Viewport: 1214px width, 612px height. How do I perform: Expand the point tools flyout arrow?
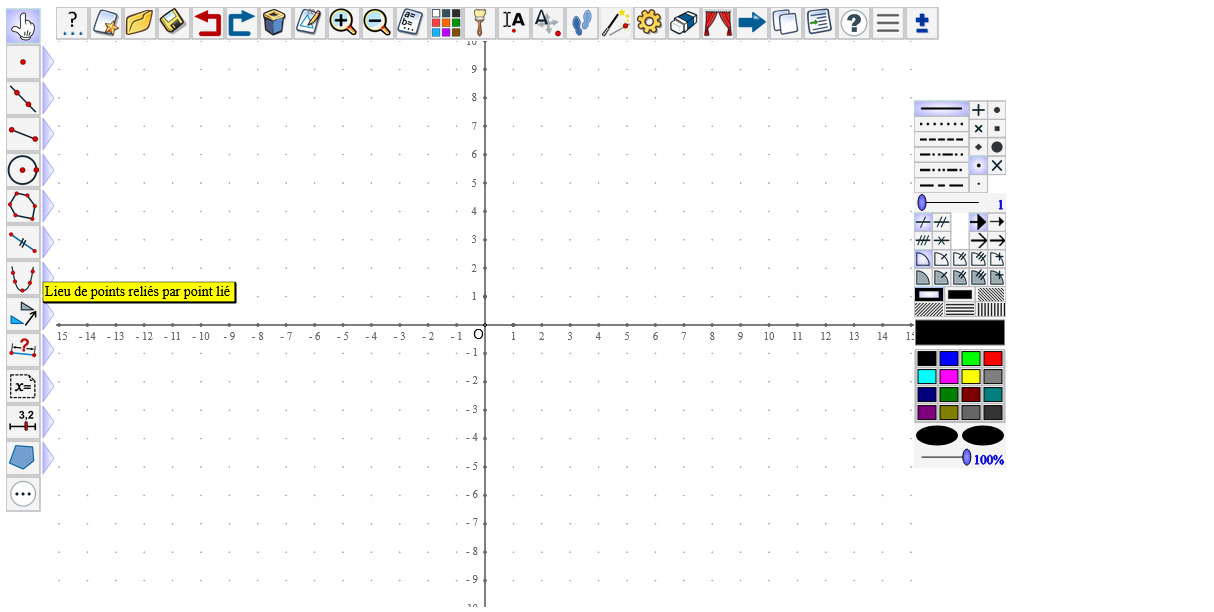(x=47, y=62)
